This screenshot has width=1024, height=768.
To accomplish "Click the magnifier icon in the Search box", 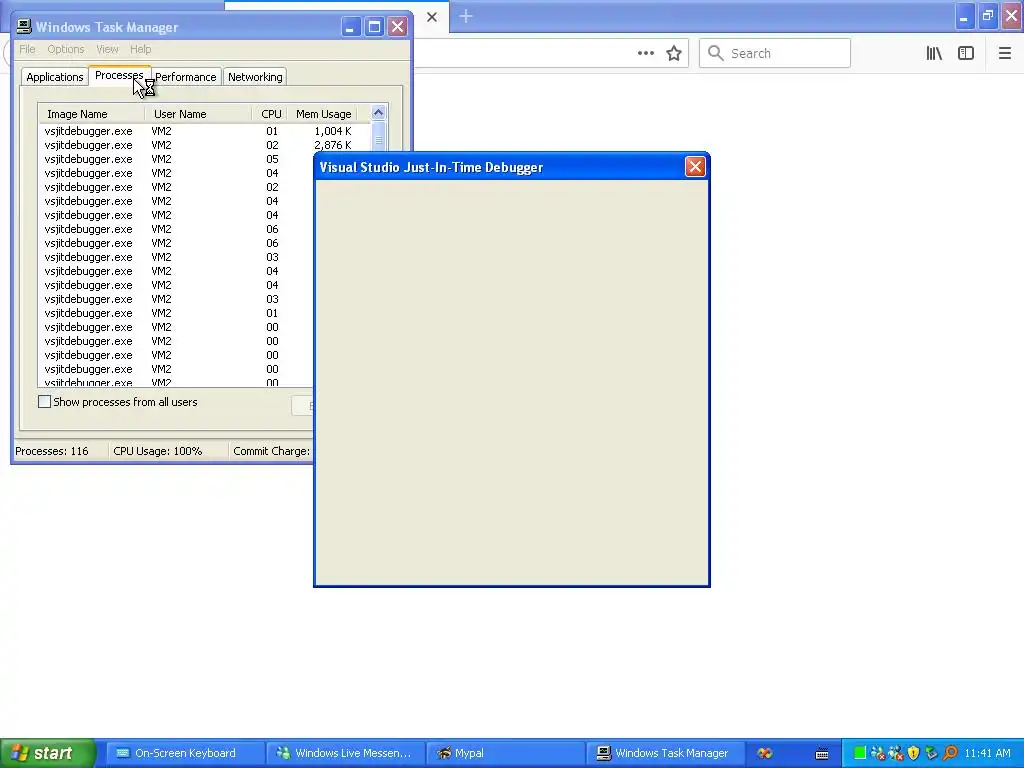I will tap(716, 54).
